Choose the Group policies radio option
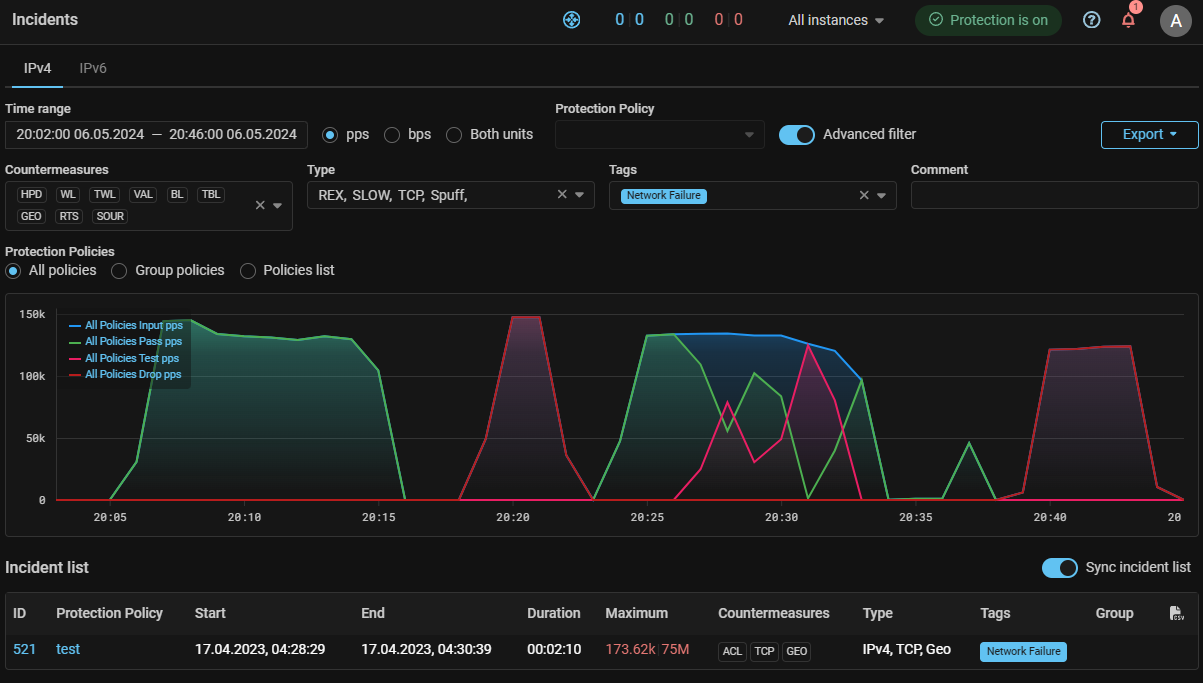Image resolution: width=1203 pixels, height=683 pixels. coord(119,270)
